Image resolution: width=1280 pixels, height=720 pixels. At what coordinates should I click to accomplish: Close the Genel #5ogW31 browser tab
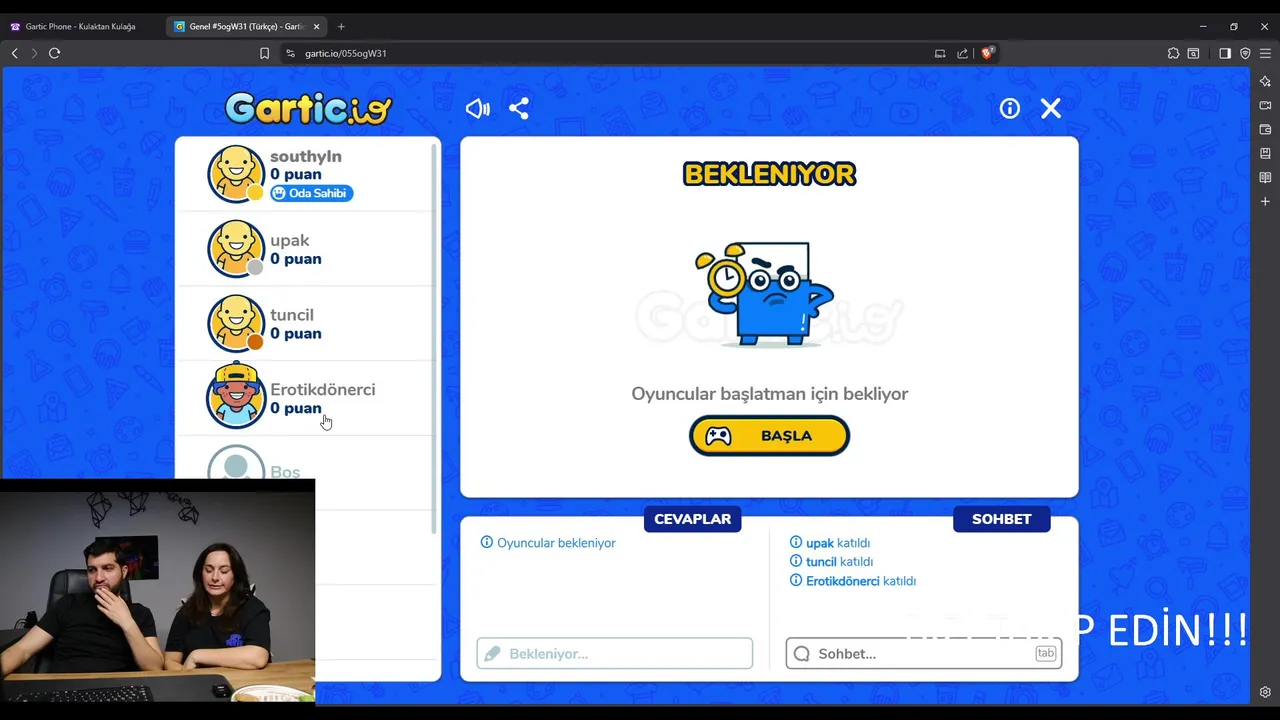click(317, 26)
